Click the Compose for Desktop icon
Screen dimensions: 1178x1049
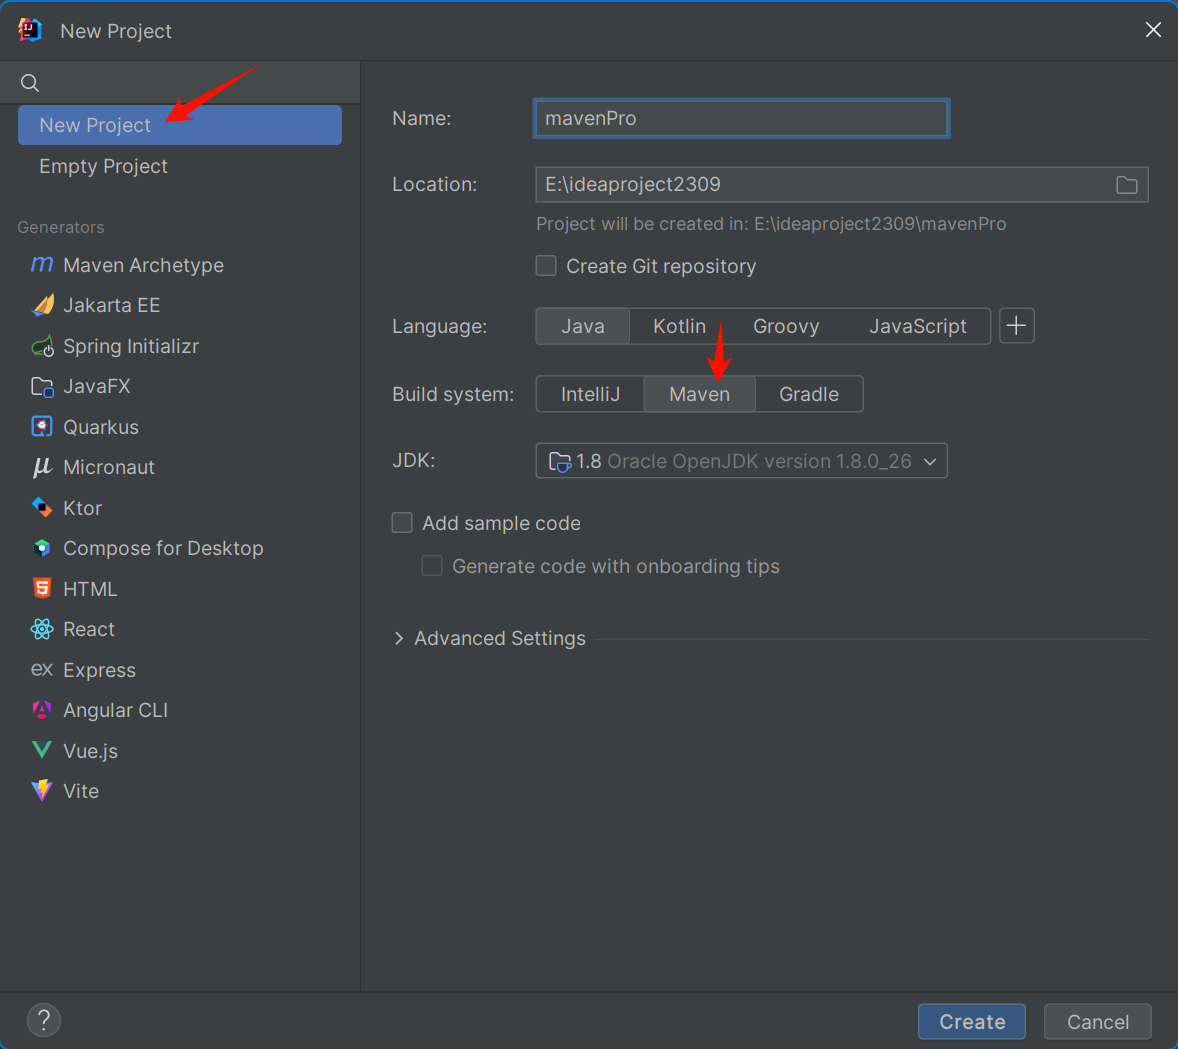click(x=42, y=548)
